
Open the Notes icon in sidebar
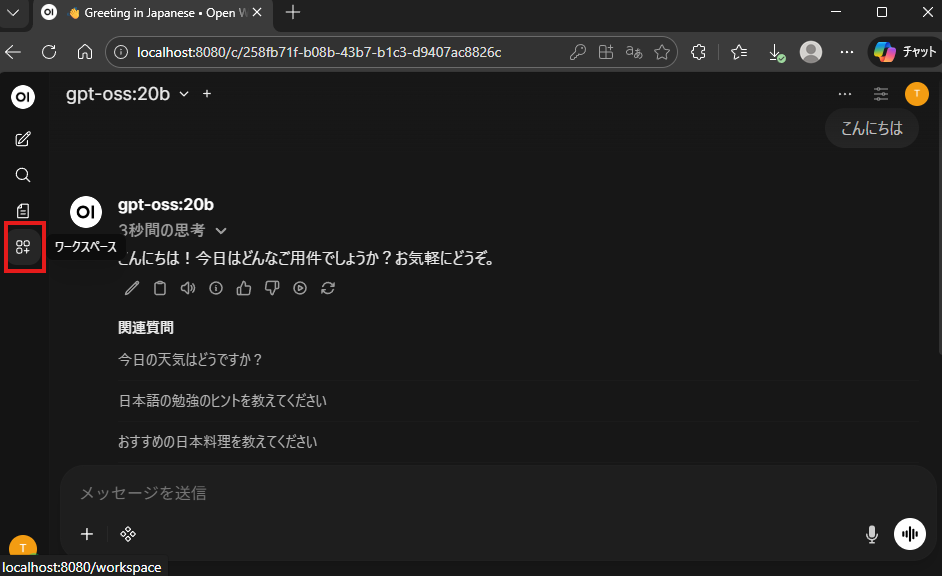tap(23, 211)
